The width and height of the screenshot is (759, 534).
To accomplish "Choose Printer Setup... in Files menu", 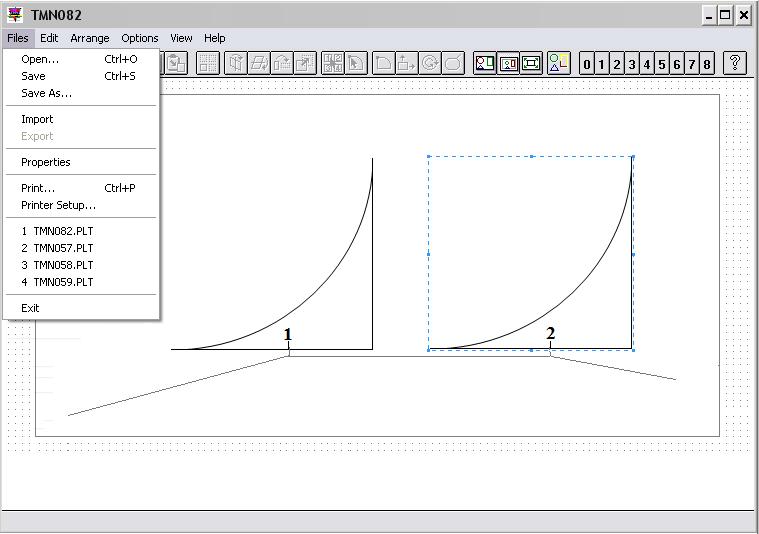I will [58, 205].
